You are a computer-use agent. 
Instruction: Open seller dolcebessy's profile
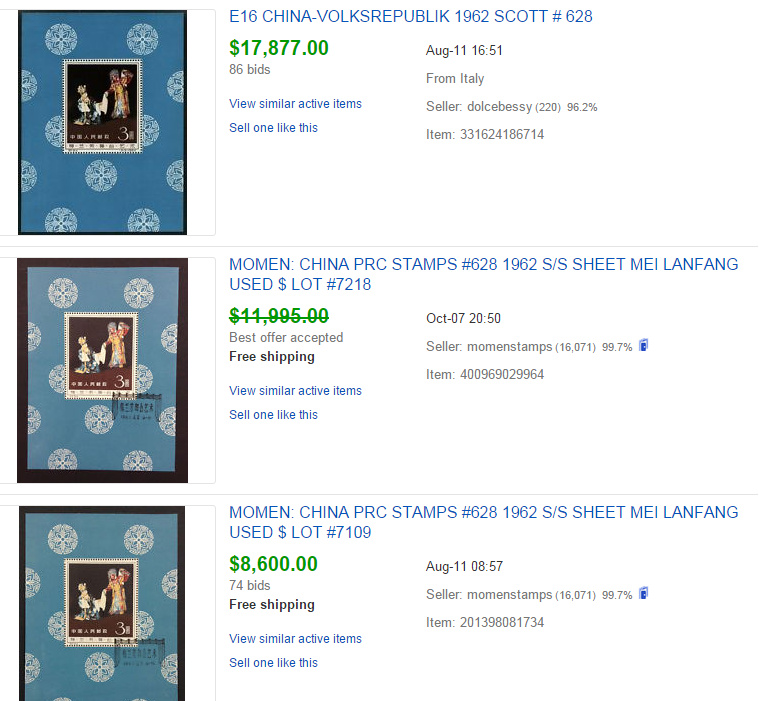pos(499,107)
